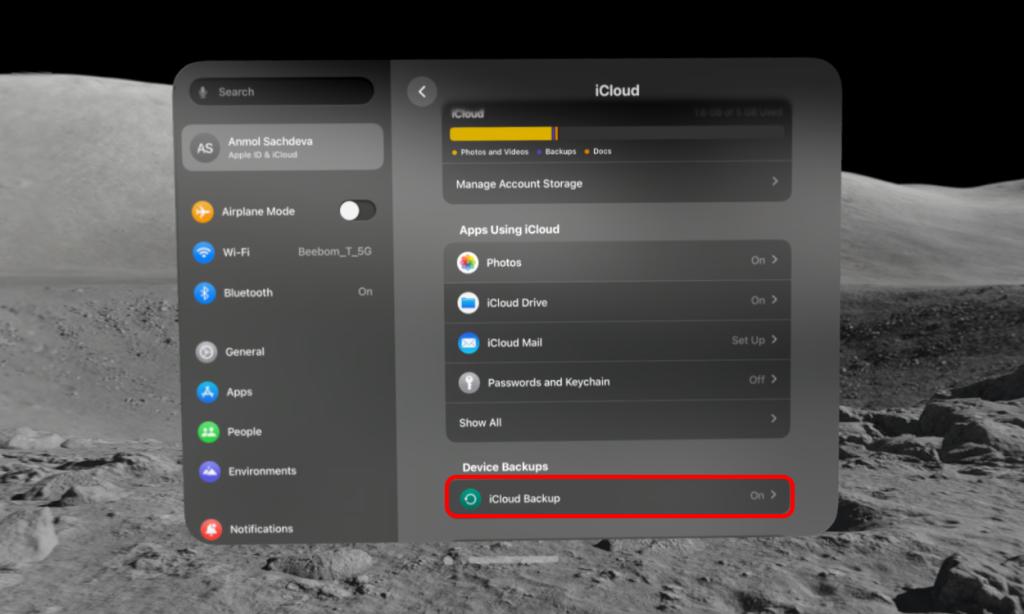Screen dimensions: 1024x614
Task: Click the Beebom_T_5G network name
Action: (335, 251)
